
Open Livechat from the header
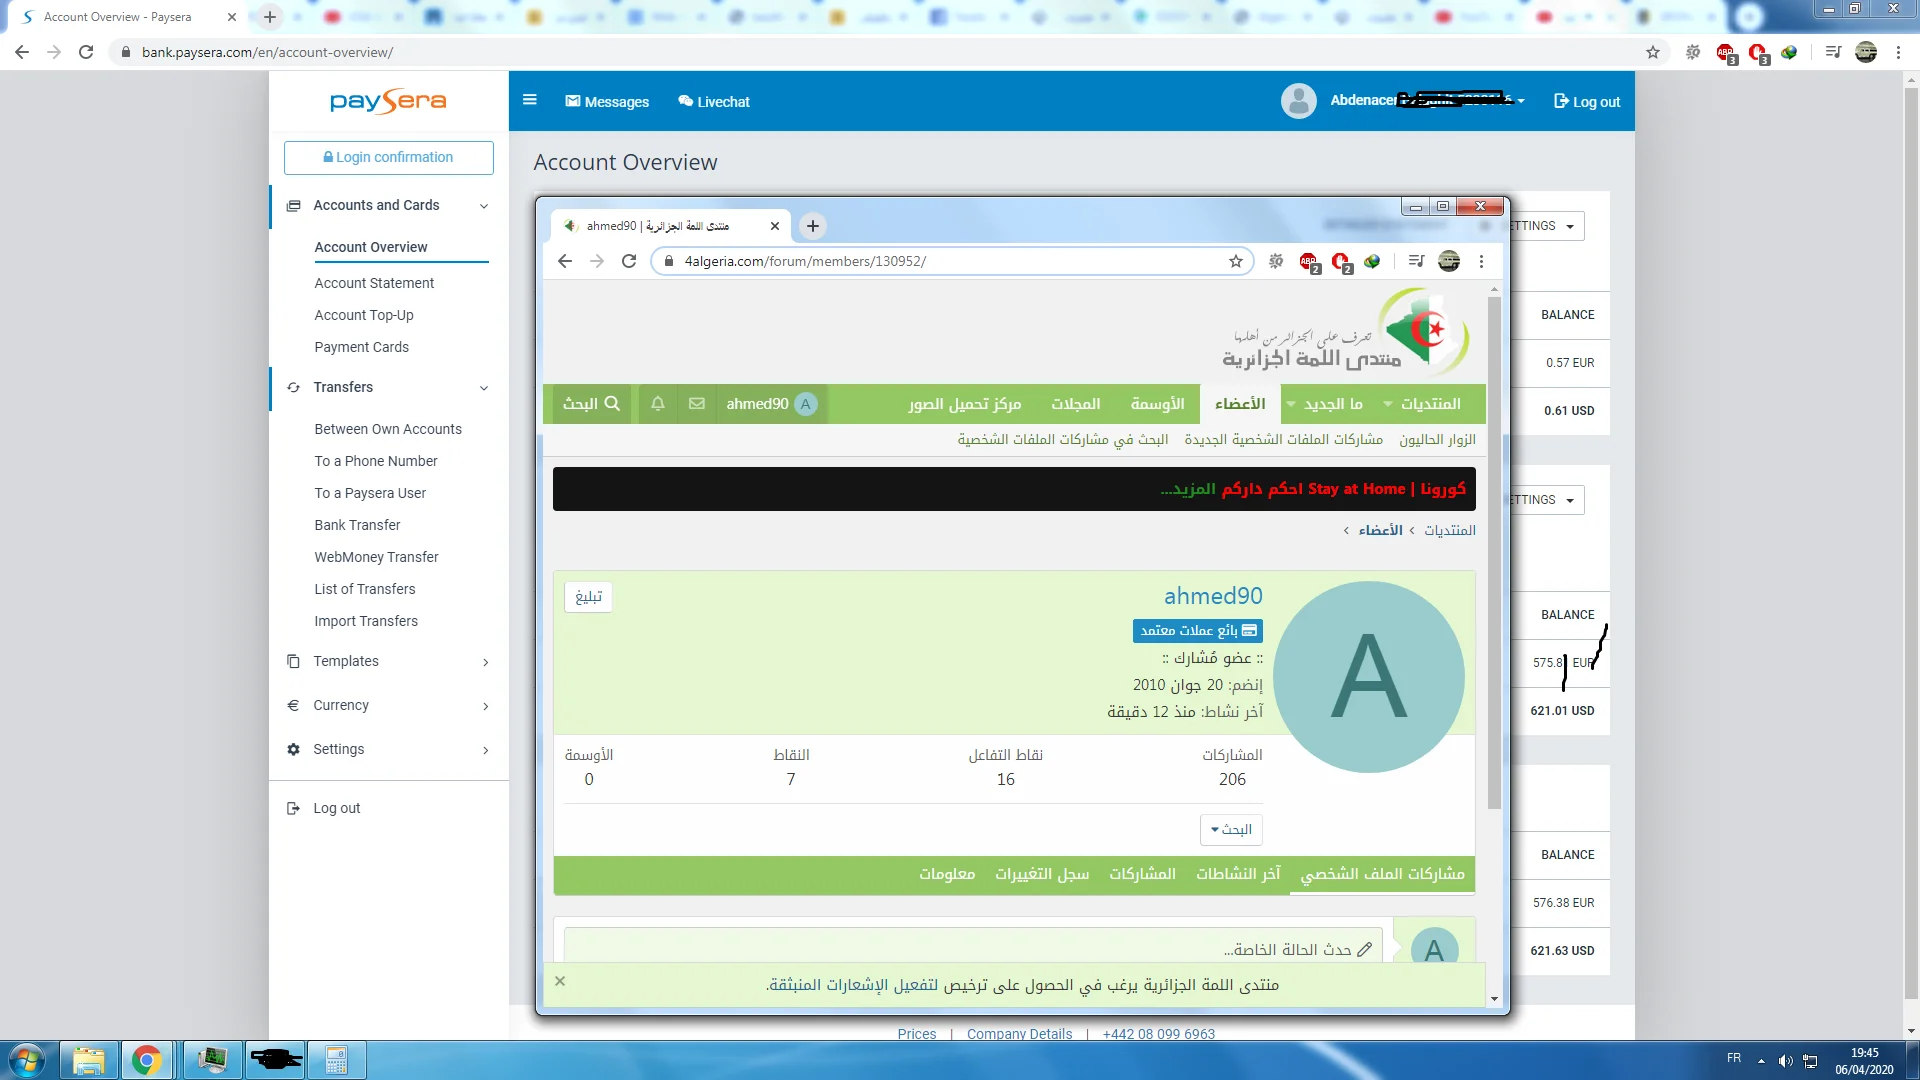[714, 102]
